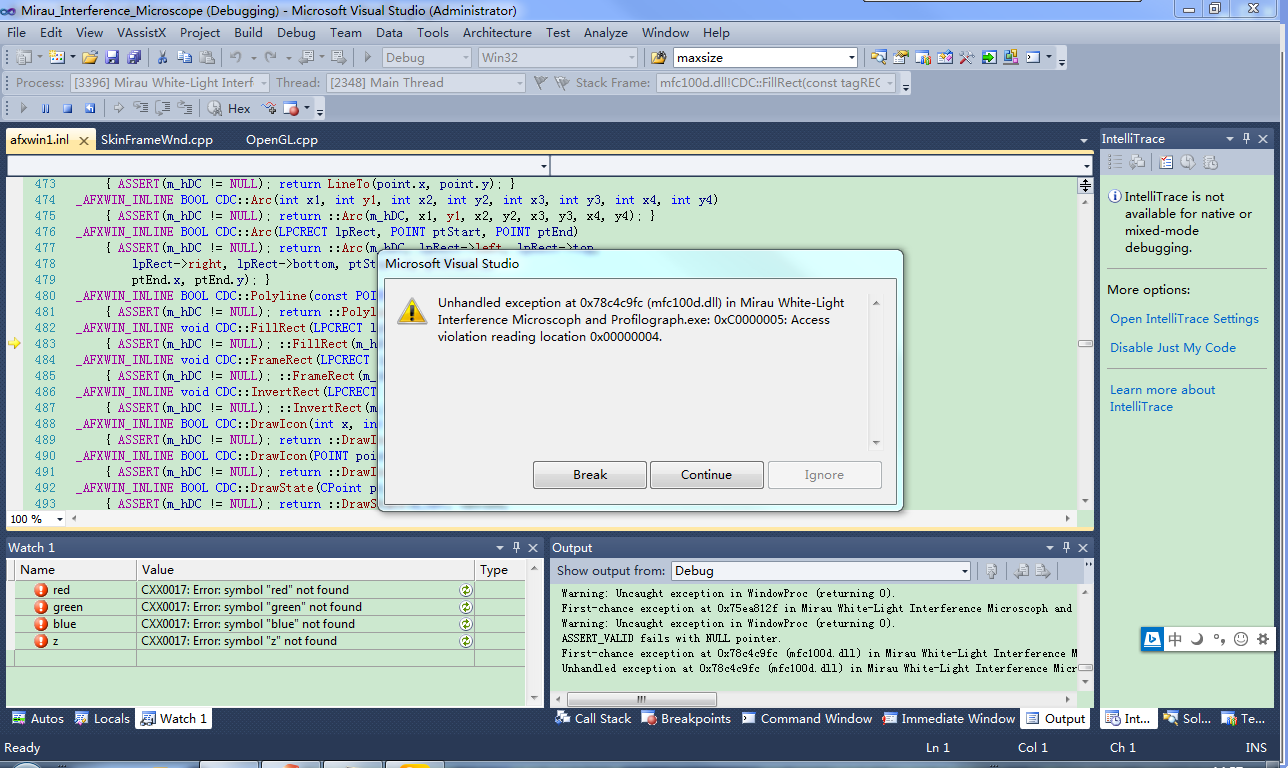Click the Restart debugging icon

point(90,108)
